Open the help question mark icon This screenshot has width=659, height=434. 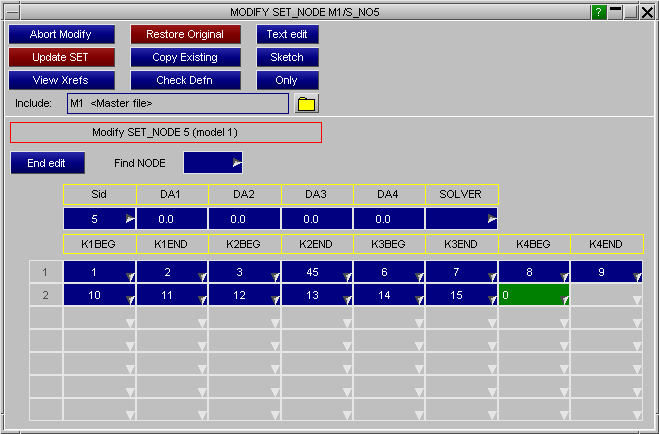[x=598, y=12]
